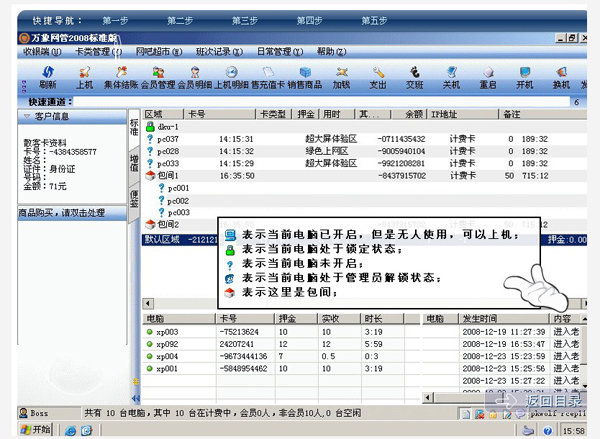Viewport: 600px width, 439px height.
Task: Click the help icon in system tray
Action: (x=548, y=431)
